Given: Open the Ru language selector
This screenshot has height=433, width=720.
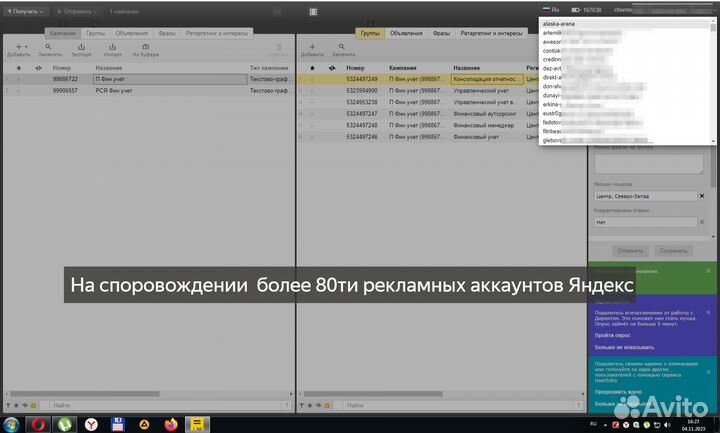Looking at the screenshot, I should pos(551,10).
